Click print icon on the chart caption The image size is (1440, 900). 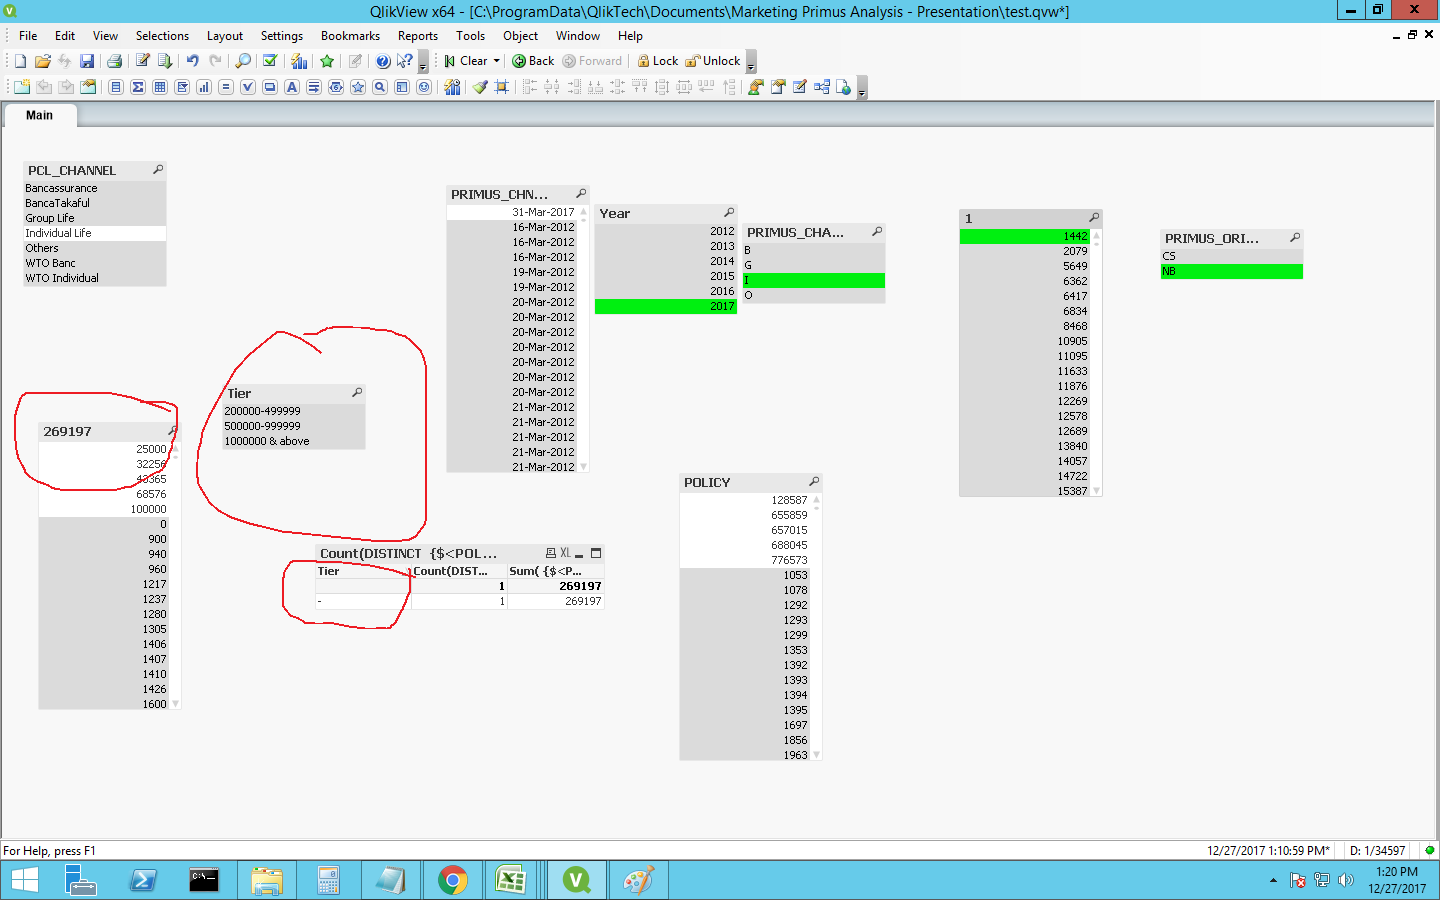[x=550, y=553]
